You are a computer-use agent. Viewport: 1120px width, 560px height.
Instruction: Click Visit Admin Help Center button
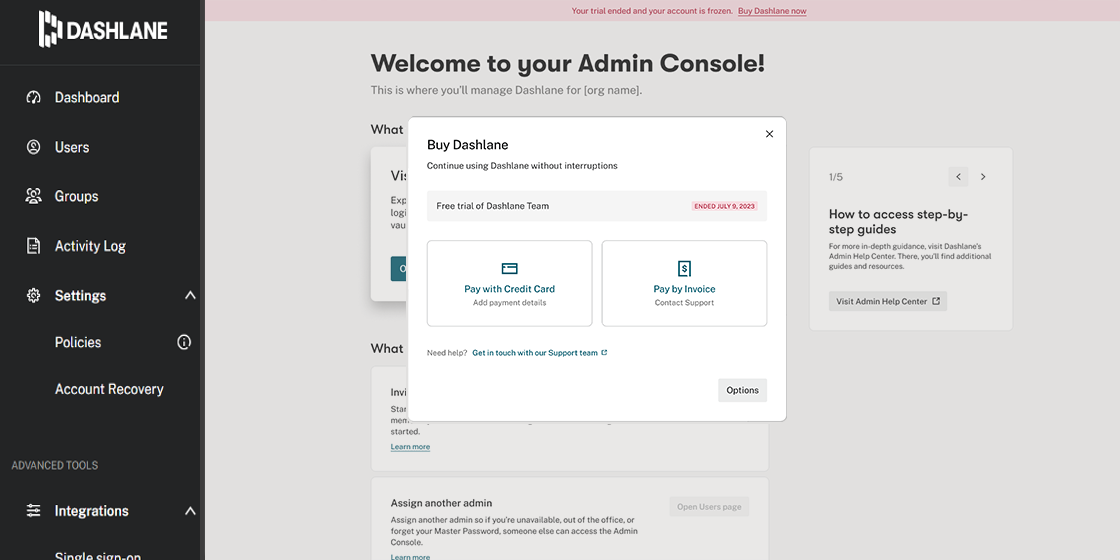pos(888,301)
